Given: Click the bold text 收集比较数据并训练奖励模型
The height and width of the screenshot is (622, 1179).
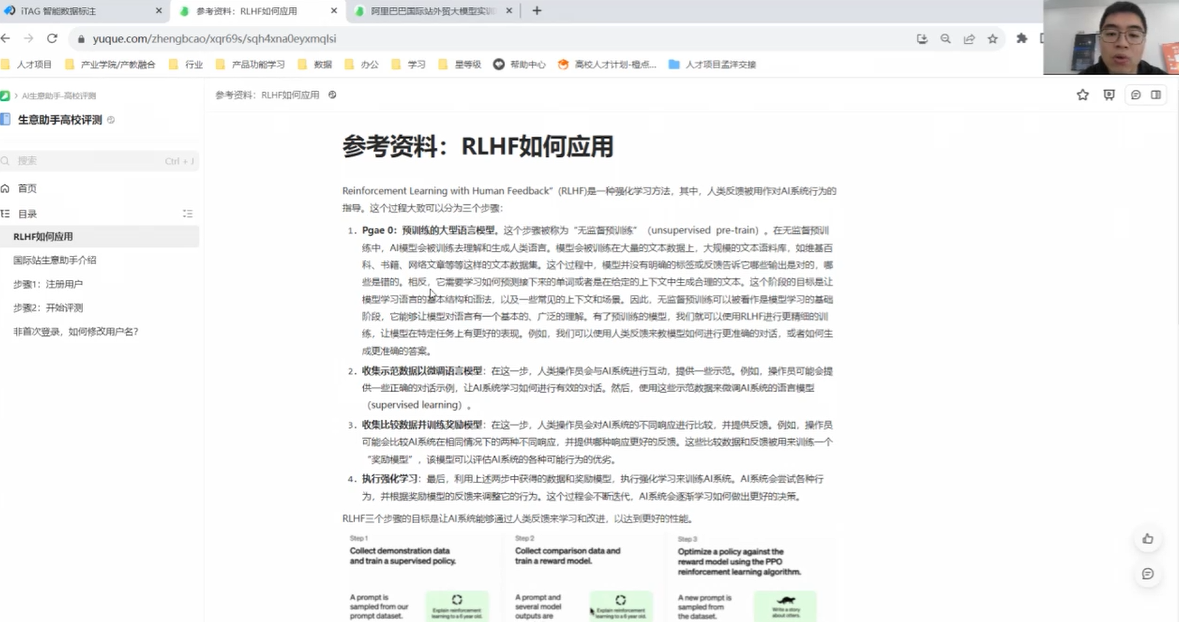Looking at the screenshot, I should click(422, 425).
